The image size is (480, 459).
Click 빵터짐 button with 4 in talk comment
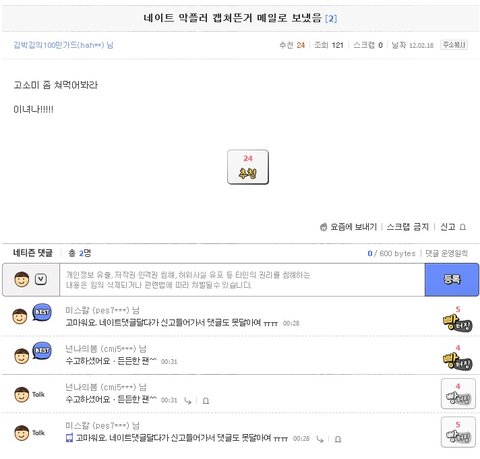click(458, 394)
